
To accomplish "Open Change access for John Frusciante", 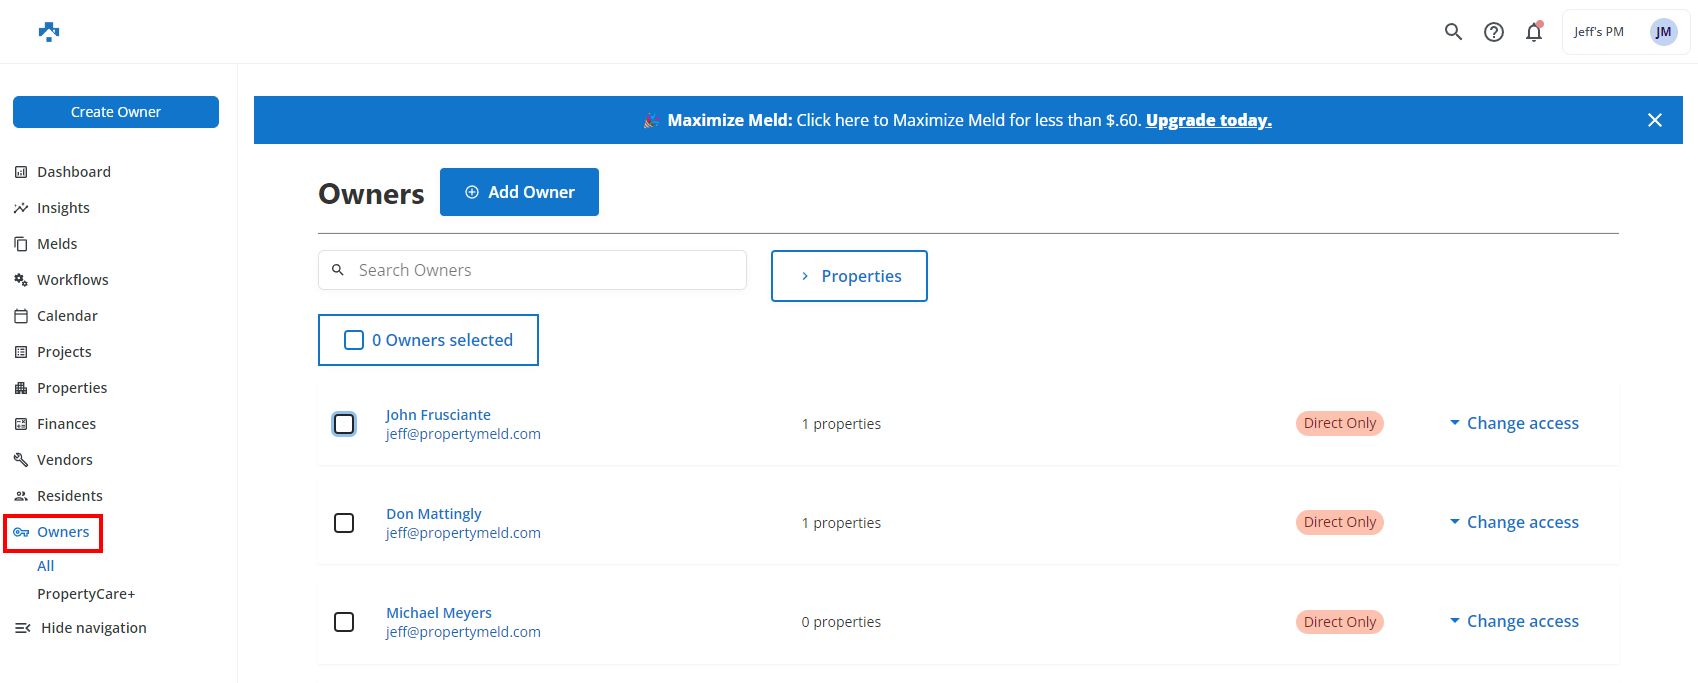I will (x=1514, y=423).
